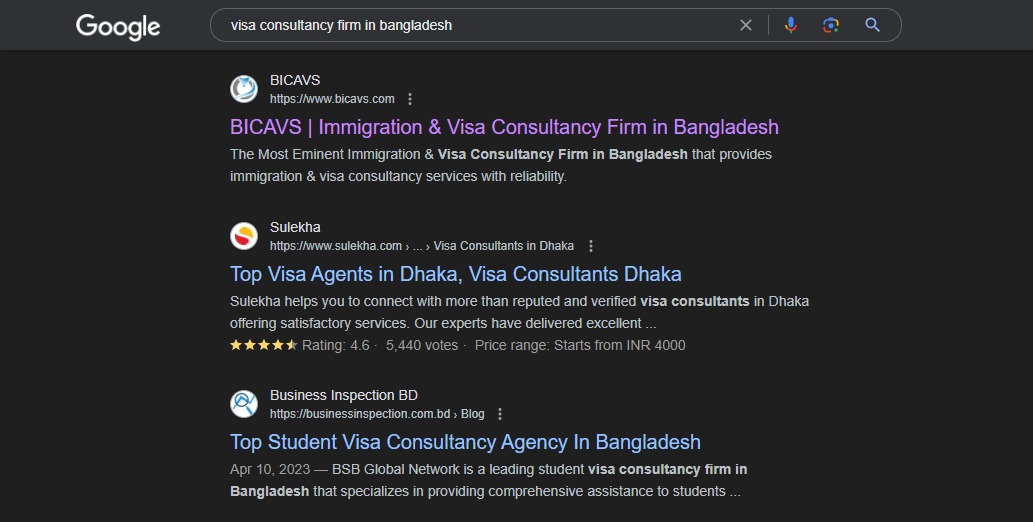This screenshot has height=522, width=1033.
Task: Open more options for Business Inspection BD result
Action: tap(500, 414)
